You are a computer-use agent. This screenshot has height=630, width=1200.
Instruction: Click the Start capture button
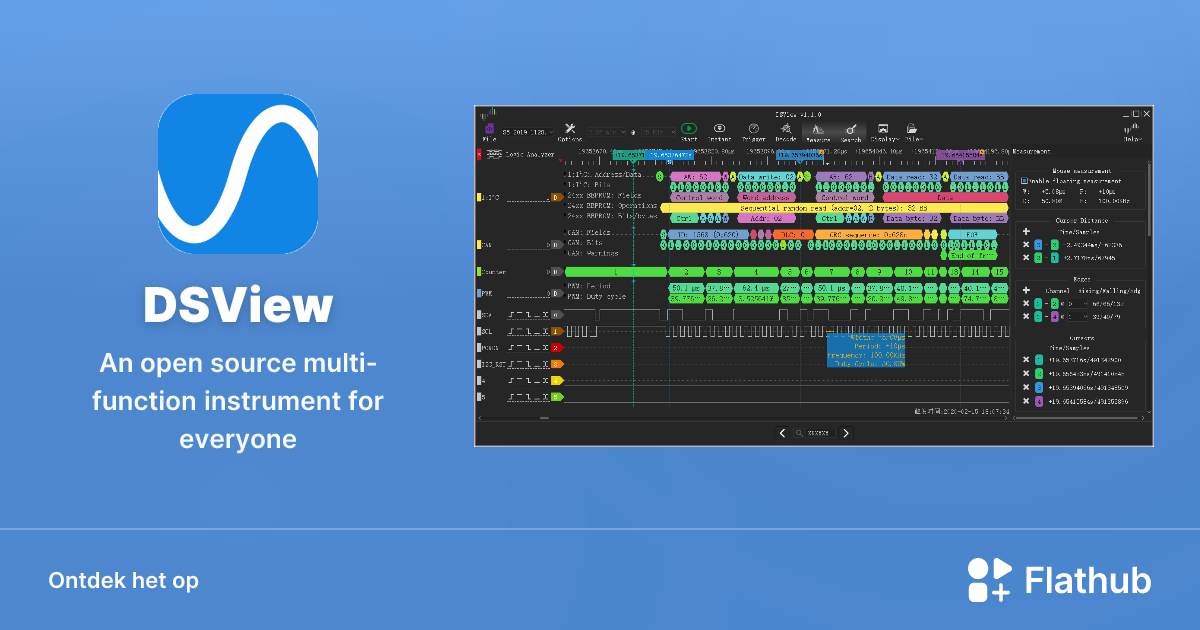(x=689, y=131)
